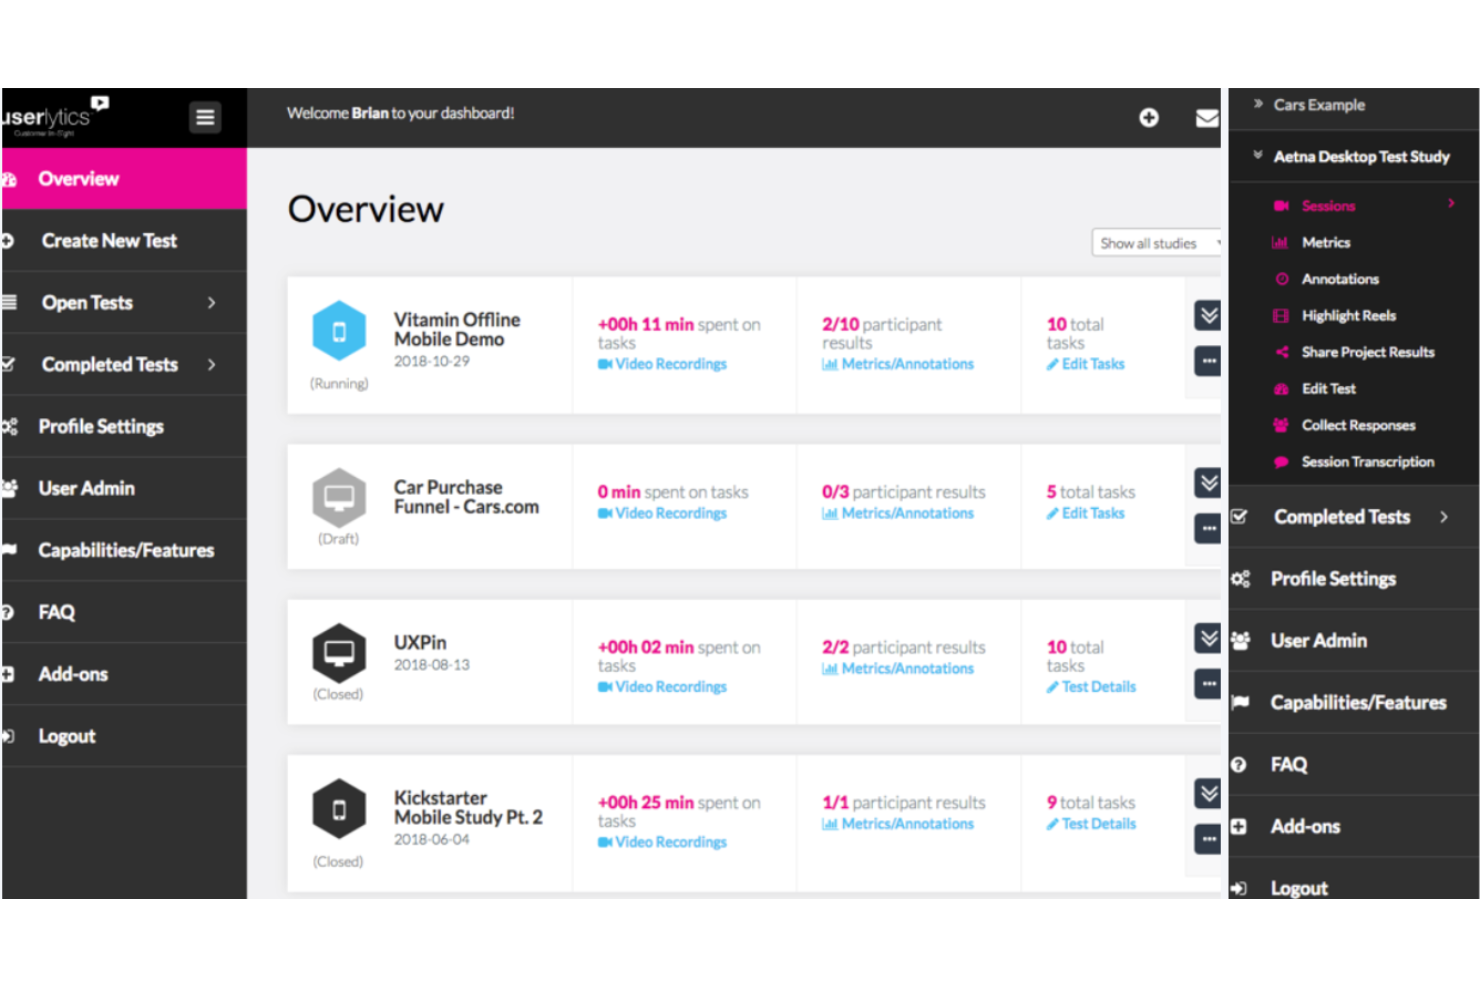
Task: Select the Sessions video camera icon
Action: pos(1283,205)
